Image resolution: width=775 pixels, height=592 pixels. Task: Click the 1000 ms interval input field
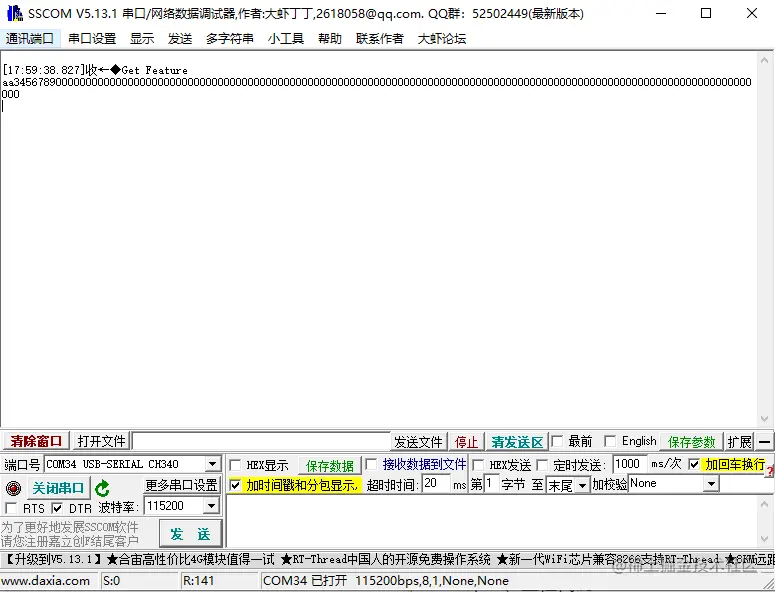click(630, 464)
